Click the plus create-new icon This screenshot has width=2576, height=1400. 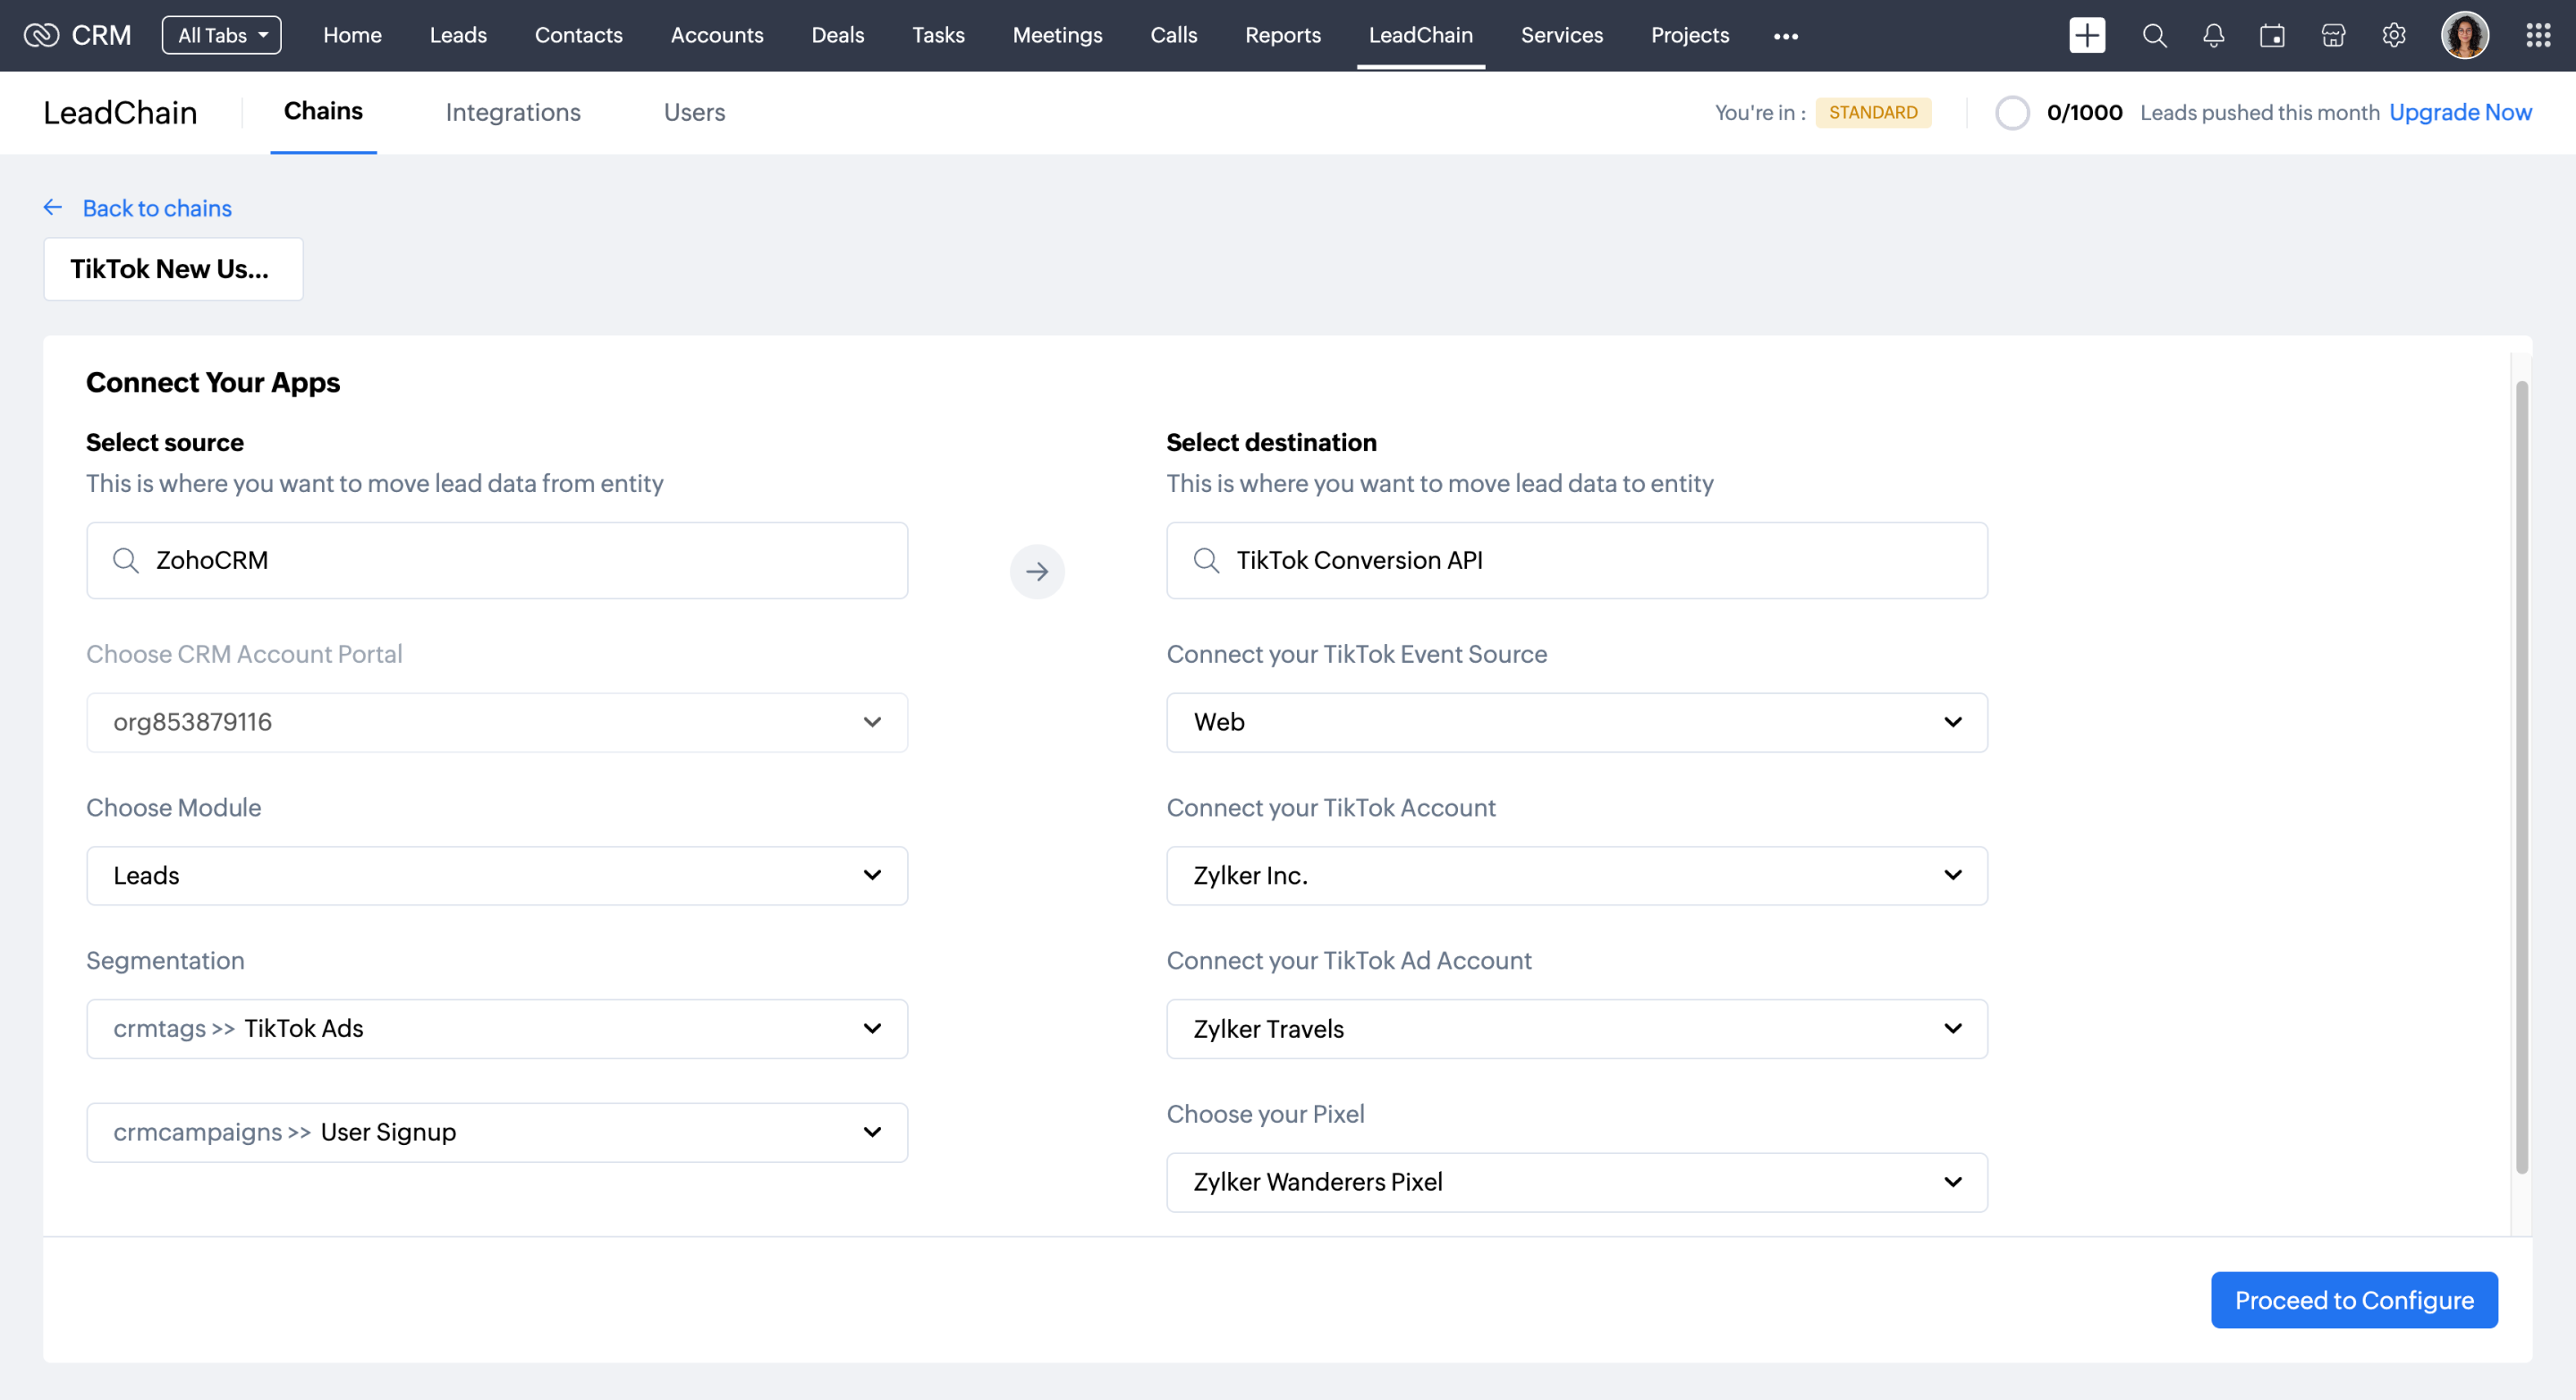2086,36
